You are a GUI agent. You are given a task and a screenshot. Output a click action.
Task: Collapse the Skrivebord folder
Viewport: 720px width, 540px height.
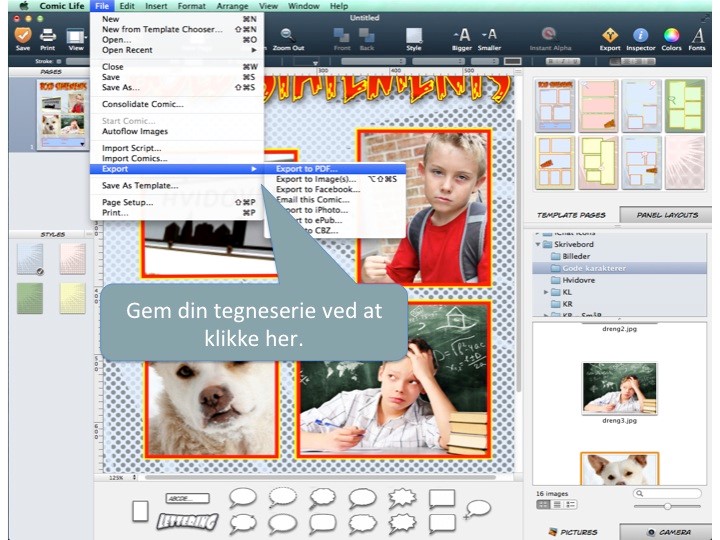tap(538, 244)
